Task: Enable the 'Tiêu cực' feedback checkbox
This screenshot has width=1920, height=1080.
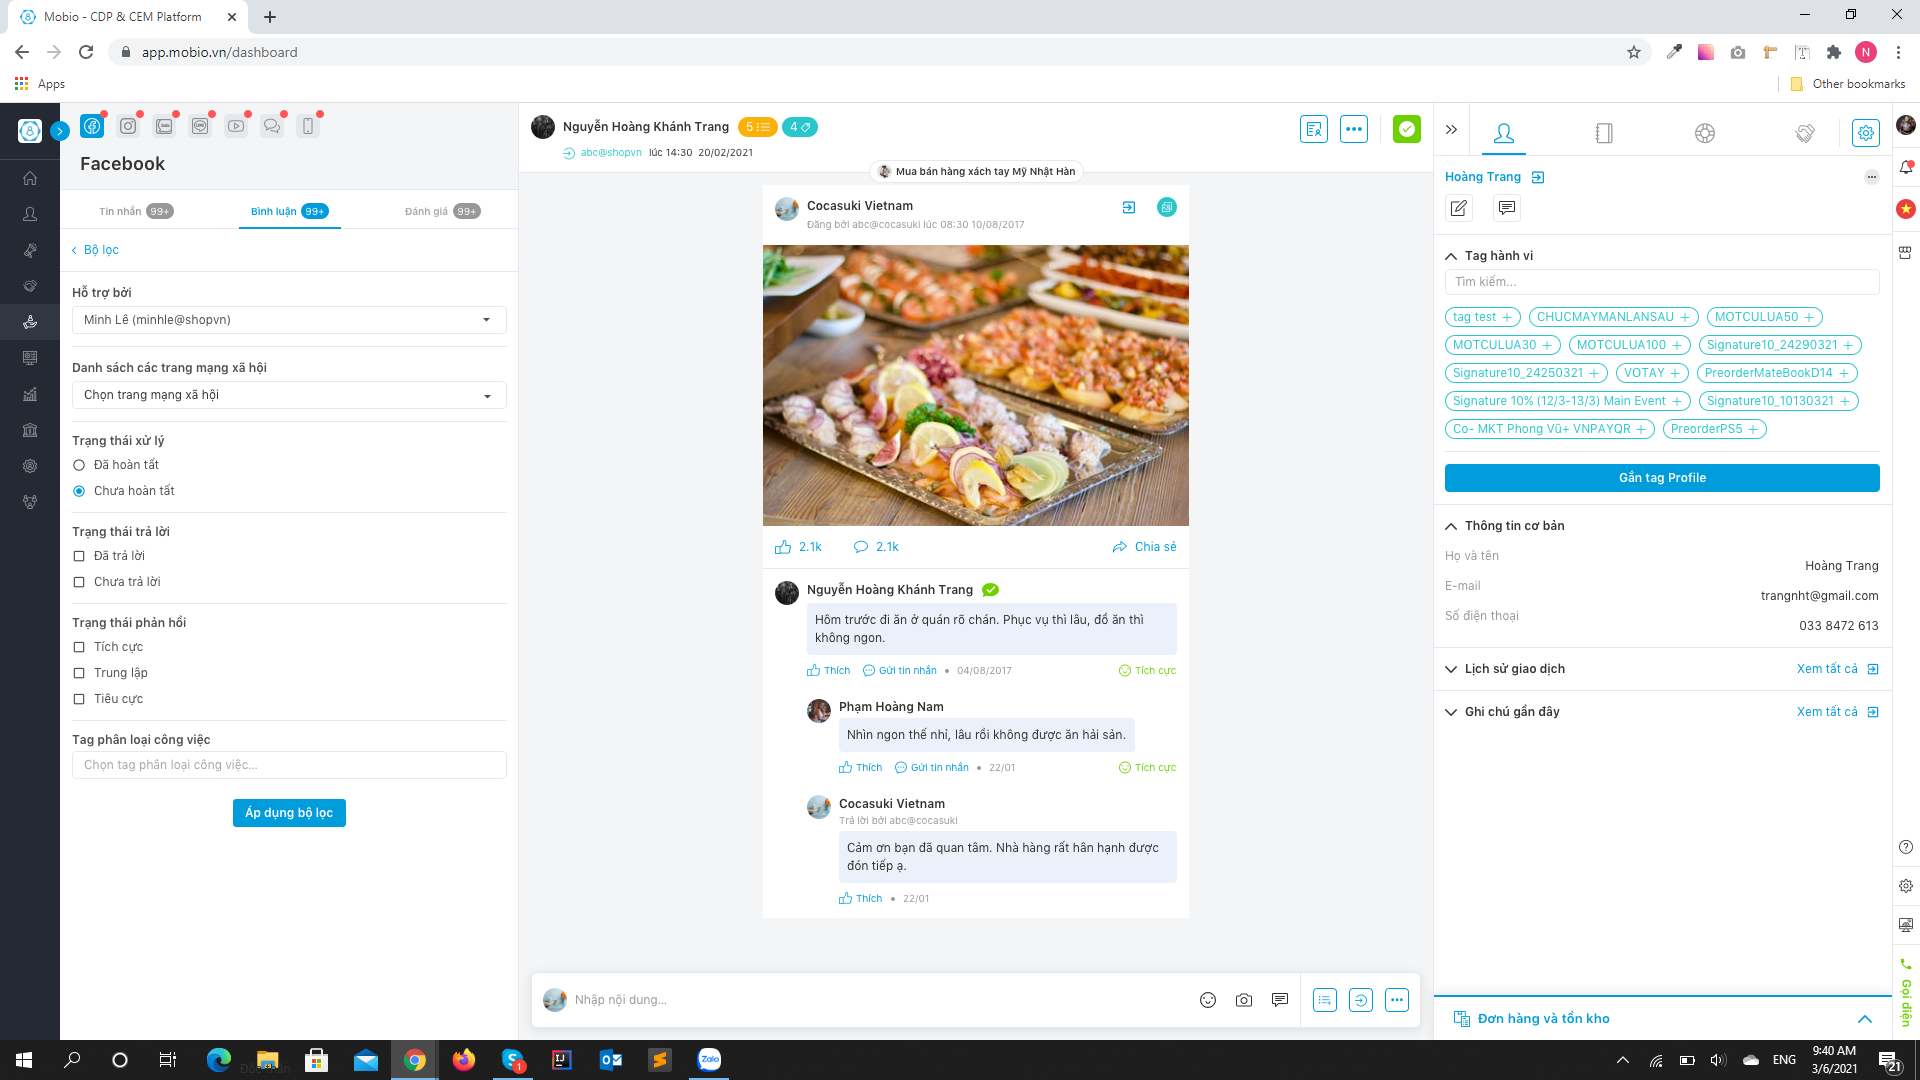Action: tap(79, 699)
